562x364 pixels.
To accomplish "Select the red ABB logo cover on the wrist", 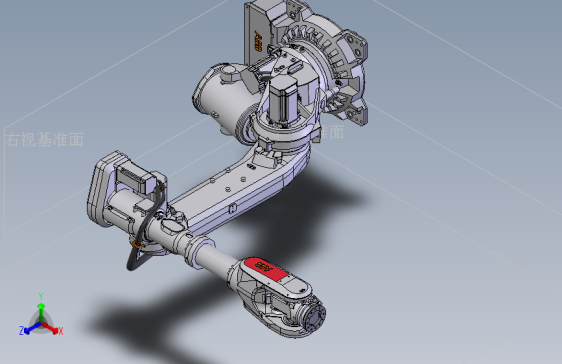I will [266, 268].
